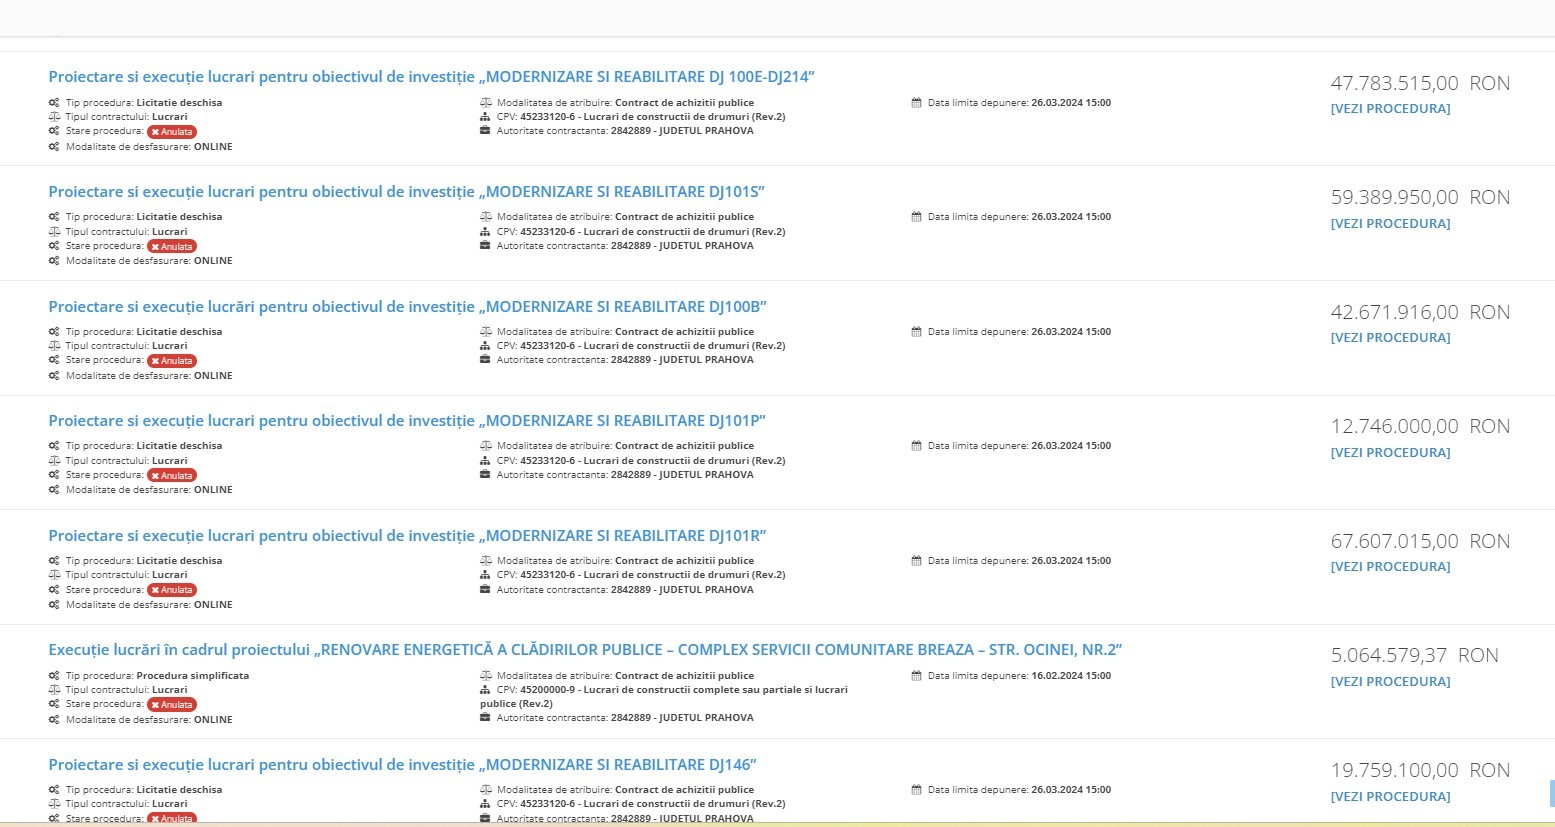Click the gear icon beside Tip procedura in DJ101R
This screenshot has width=1555, height=827.
tap(54, 561)
